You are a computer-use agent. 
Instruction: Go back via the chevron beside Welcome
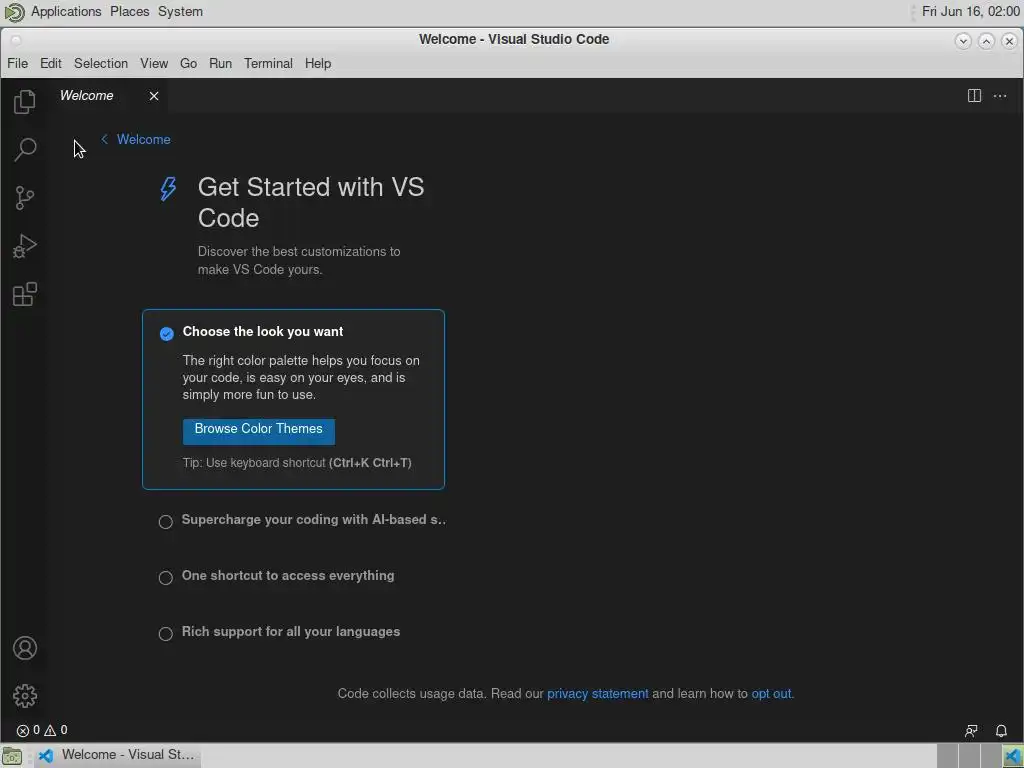point(104,139)
